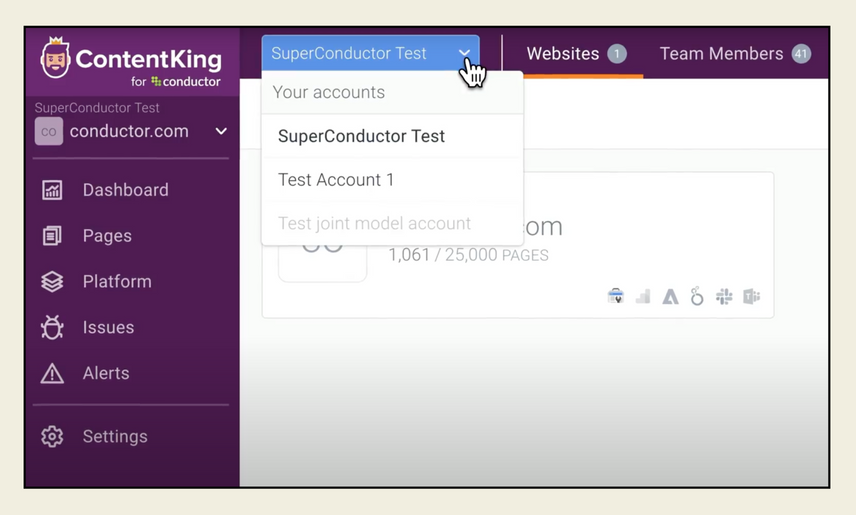Click the webhook-style integration icon
Screen dimensions: 856x515
(697, 296)
